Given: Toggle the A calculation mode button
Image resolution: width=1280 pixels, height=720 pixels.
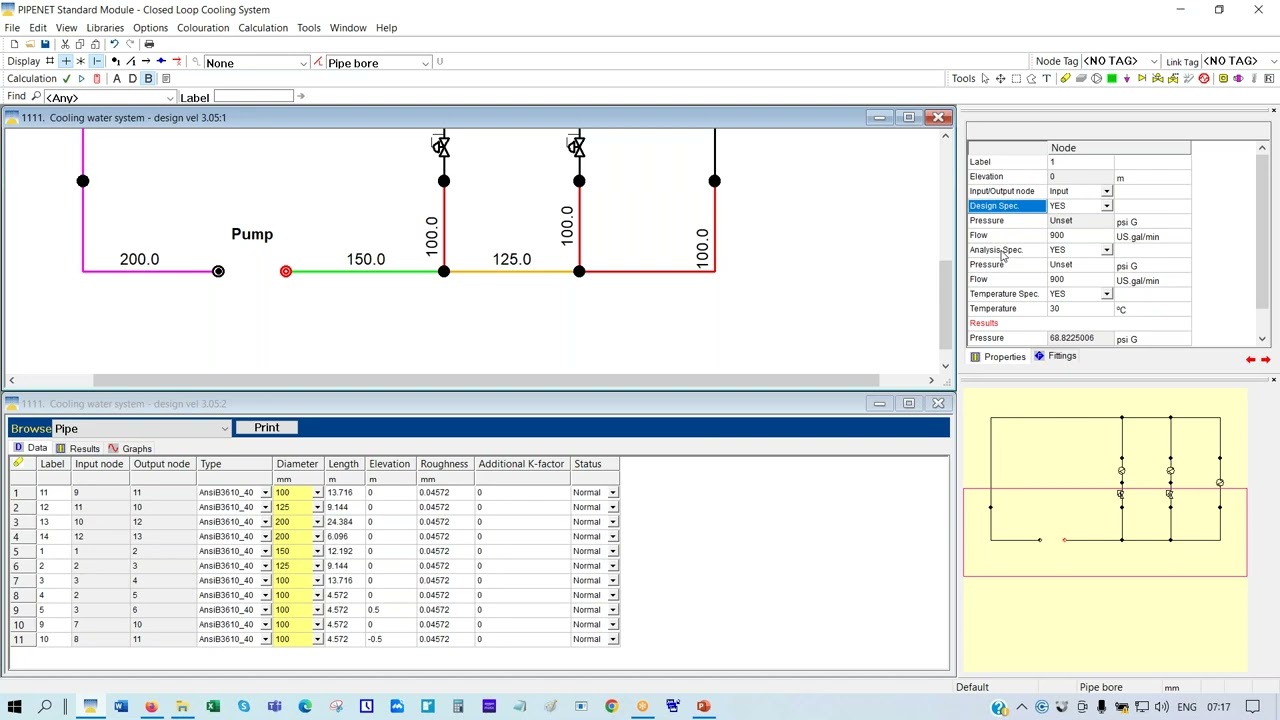Looking at the screenshot, I should click(x=117, y=79).
